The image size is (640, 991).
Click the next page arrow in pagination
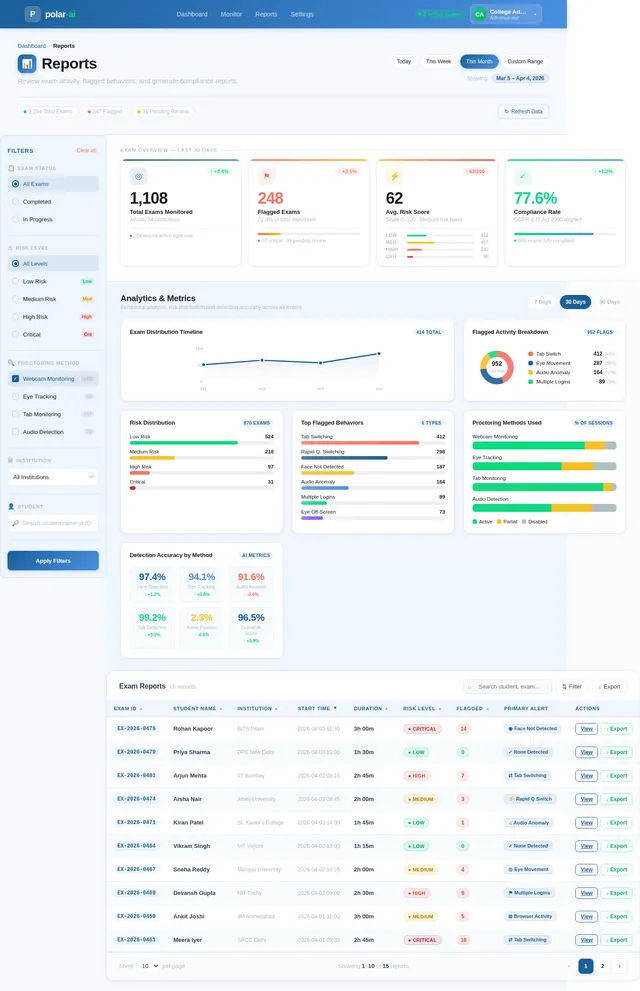click(x=619, y=966)
